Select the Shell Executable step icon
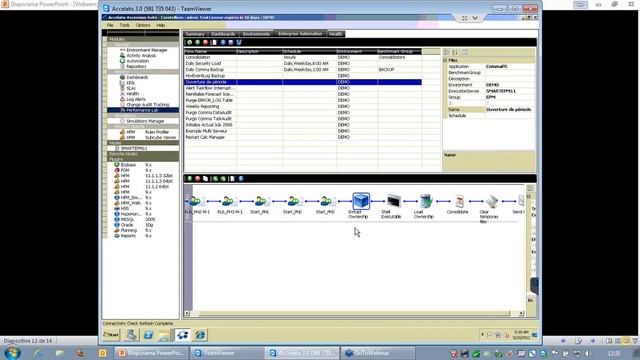This screenshot has height=360, width=640. click(393, 201)
